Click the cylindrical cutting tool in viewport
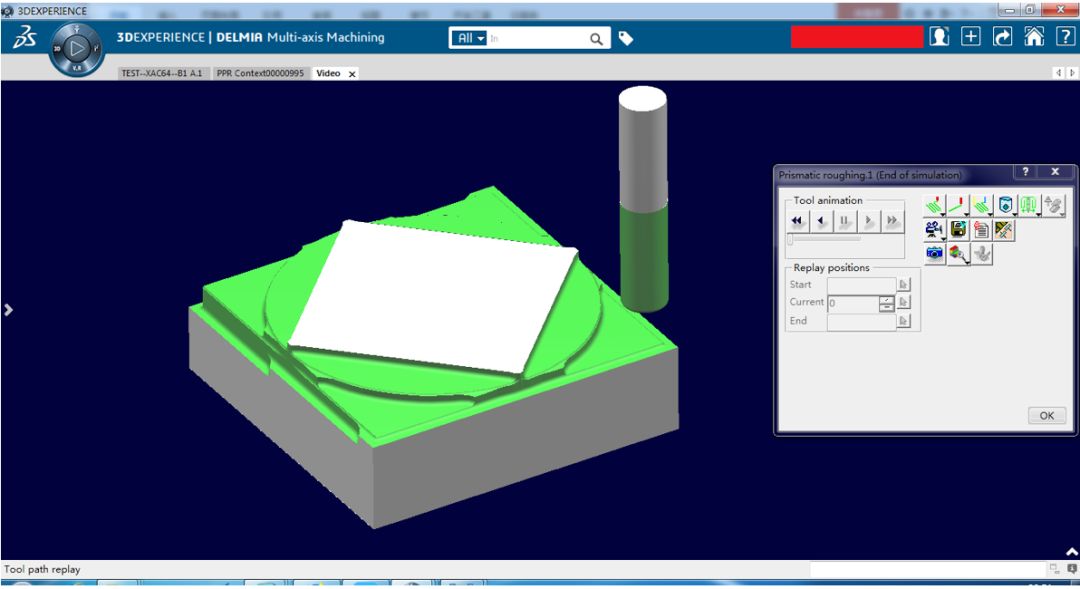This screenshot has height=589, width=1080. 643,198
